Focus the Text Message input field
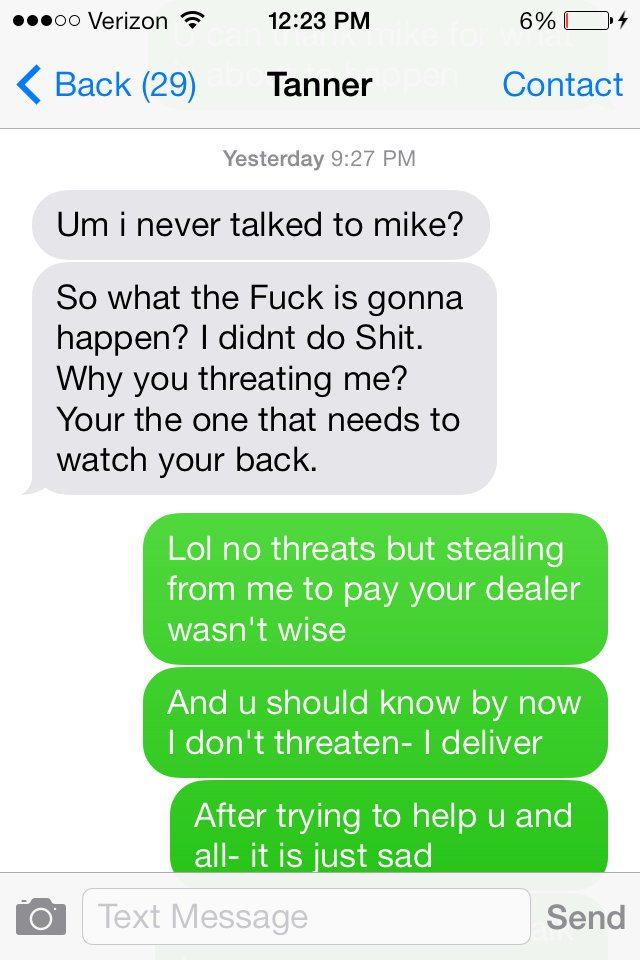This screenshot has height=960, width=640. tap(306, 917)
